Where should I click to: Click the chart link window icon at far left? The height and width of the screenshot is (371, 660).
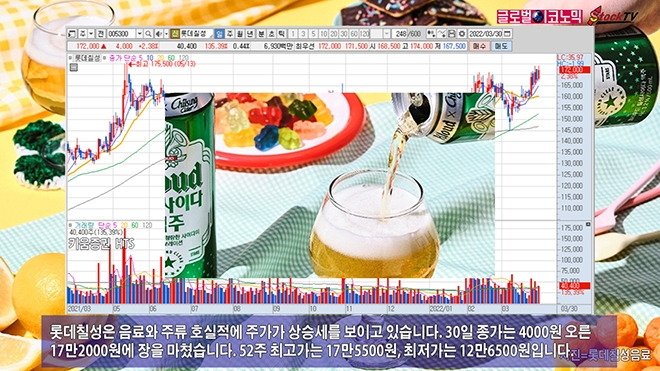(x=72, y=34)
